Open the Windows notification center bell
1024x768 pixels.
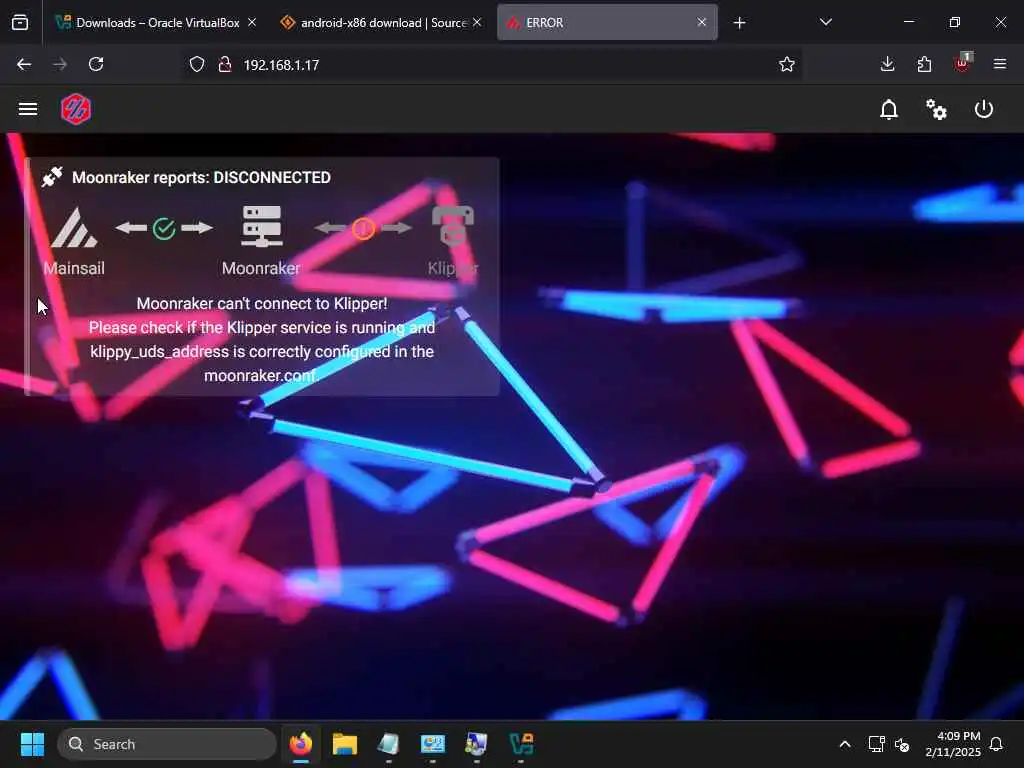pos(996,744)
